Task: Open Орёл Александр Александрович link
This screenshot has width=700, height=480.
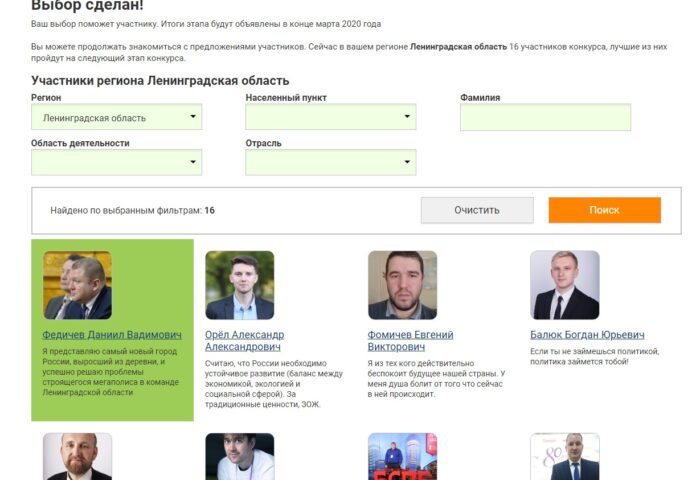Action: 245,341
